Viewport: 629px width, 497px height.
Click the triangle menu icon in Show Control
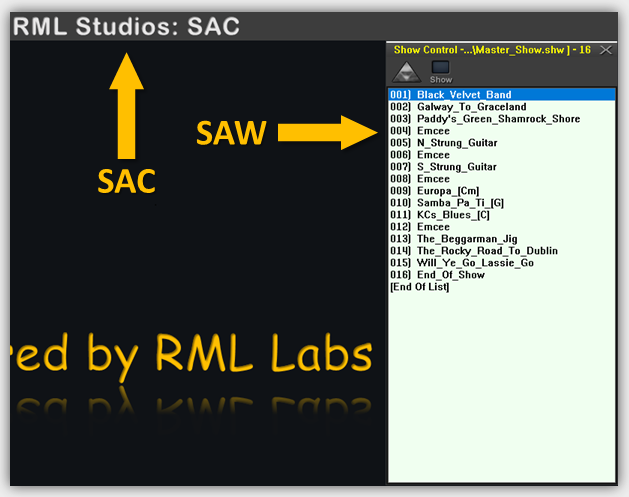coord(406,71)
